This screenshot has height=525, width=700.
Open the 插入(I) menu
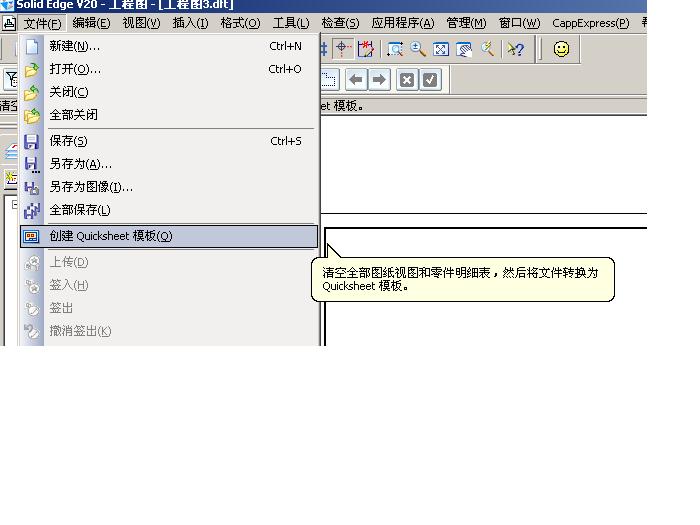(x=191, y=23)
